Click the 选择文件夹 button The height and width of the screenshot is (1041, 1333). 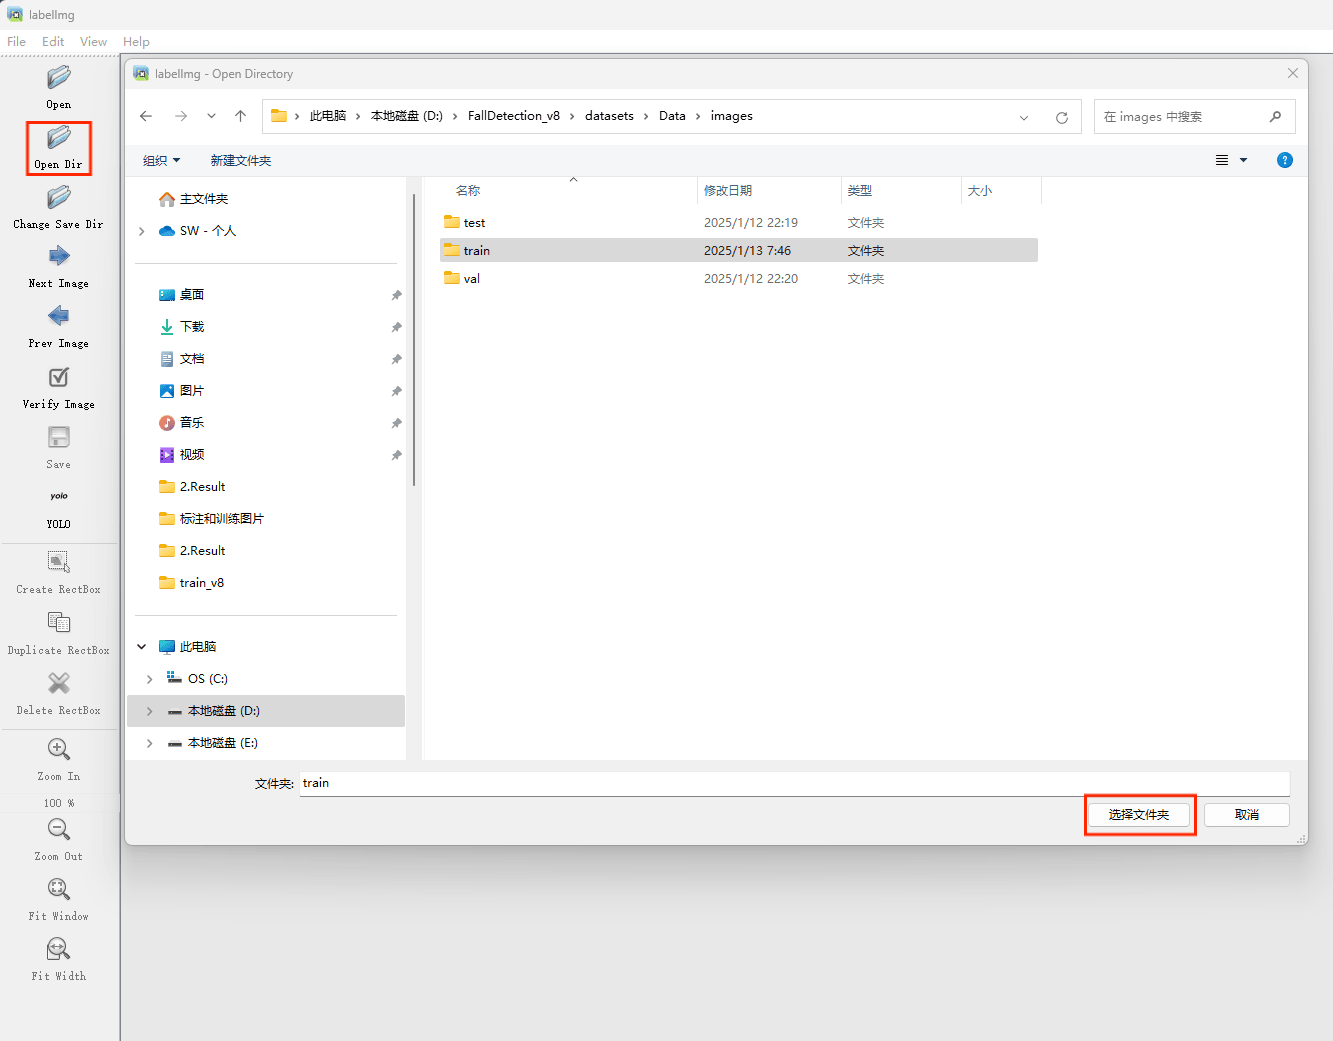1139,815
